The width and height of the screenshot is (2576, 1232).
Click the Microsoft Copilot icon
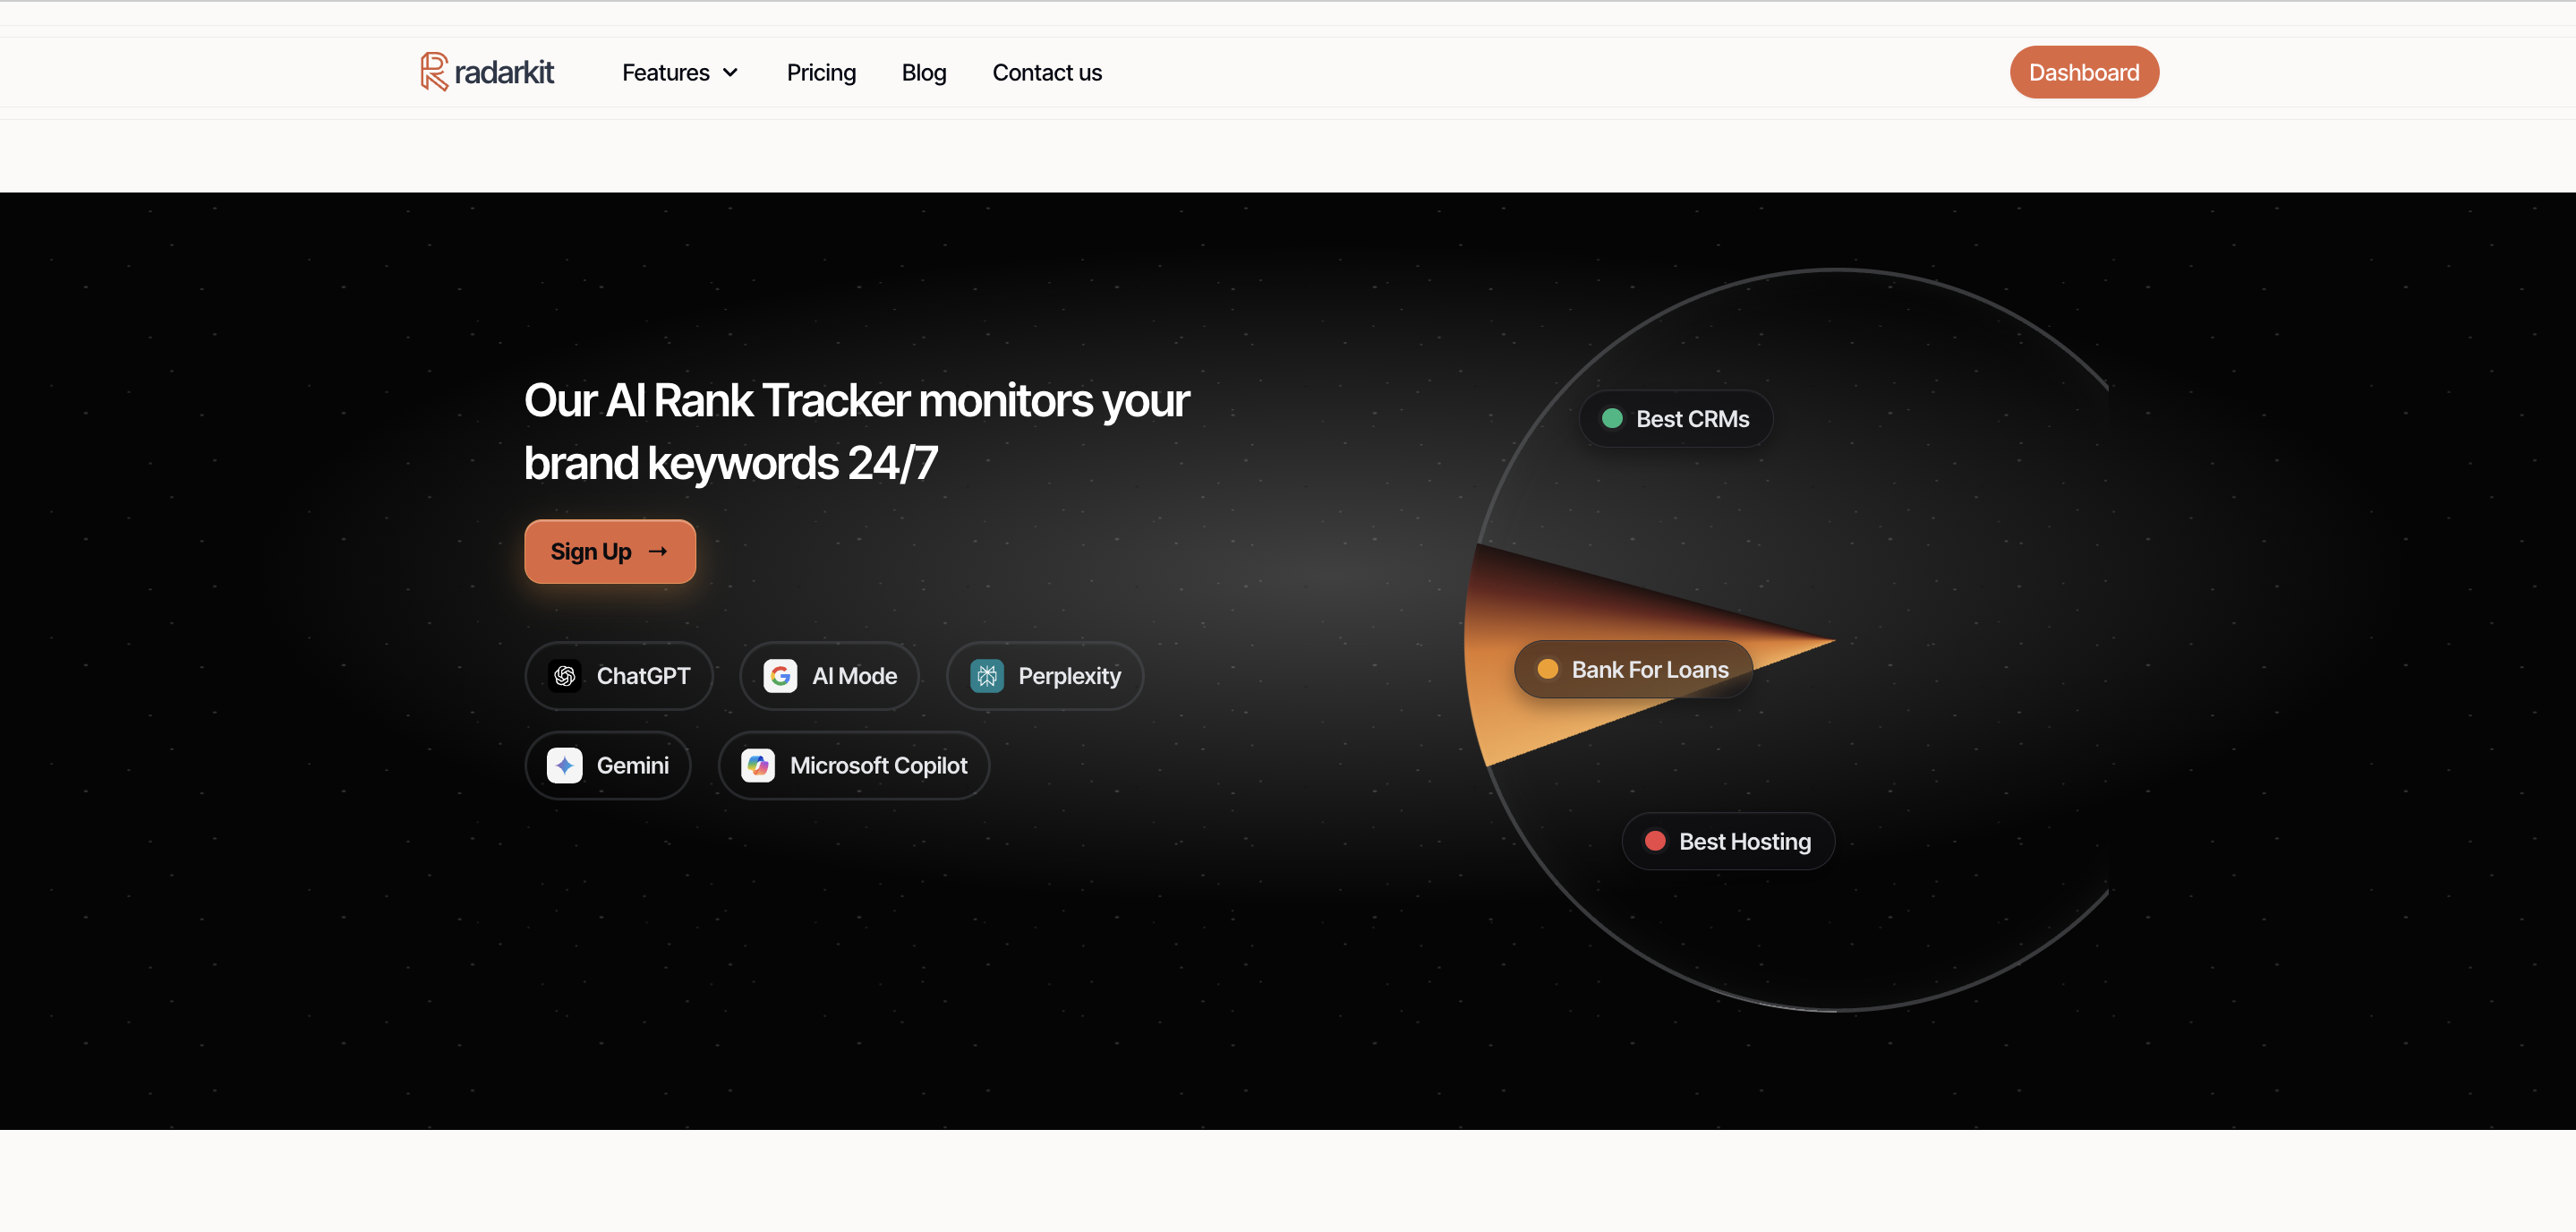point(757,765)
